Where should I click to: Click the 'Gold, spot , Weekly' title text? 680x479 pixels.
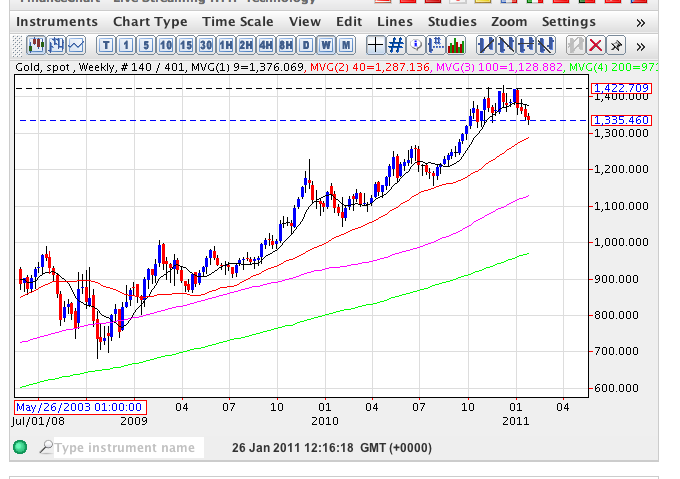[65, 67]
